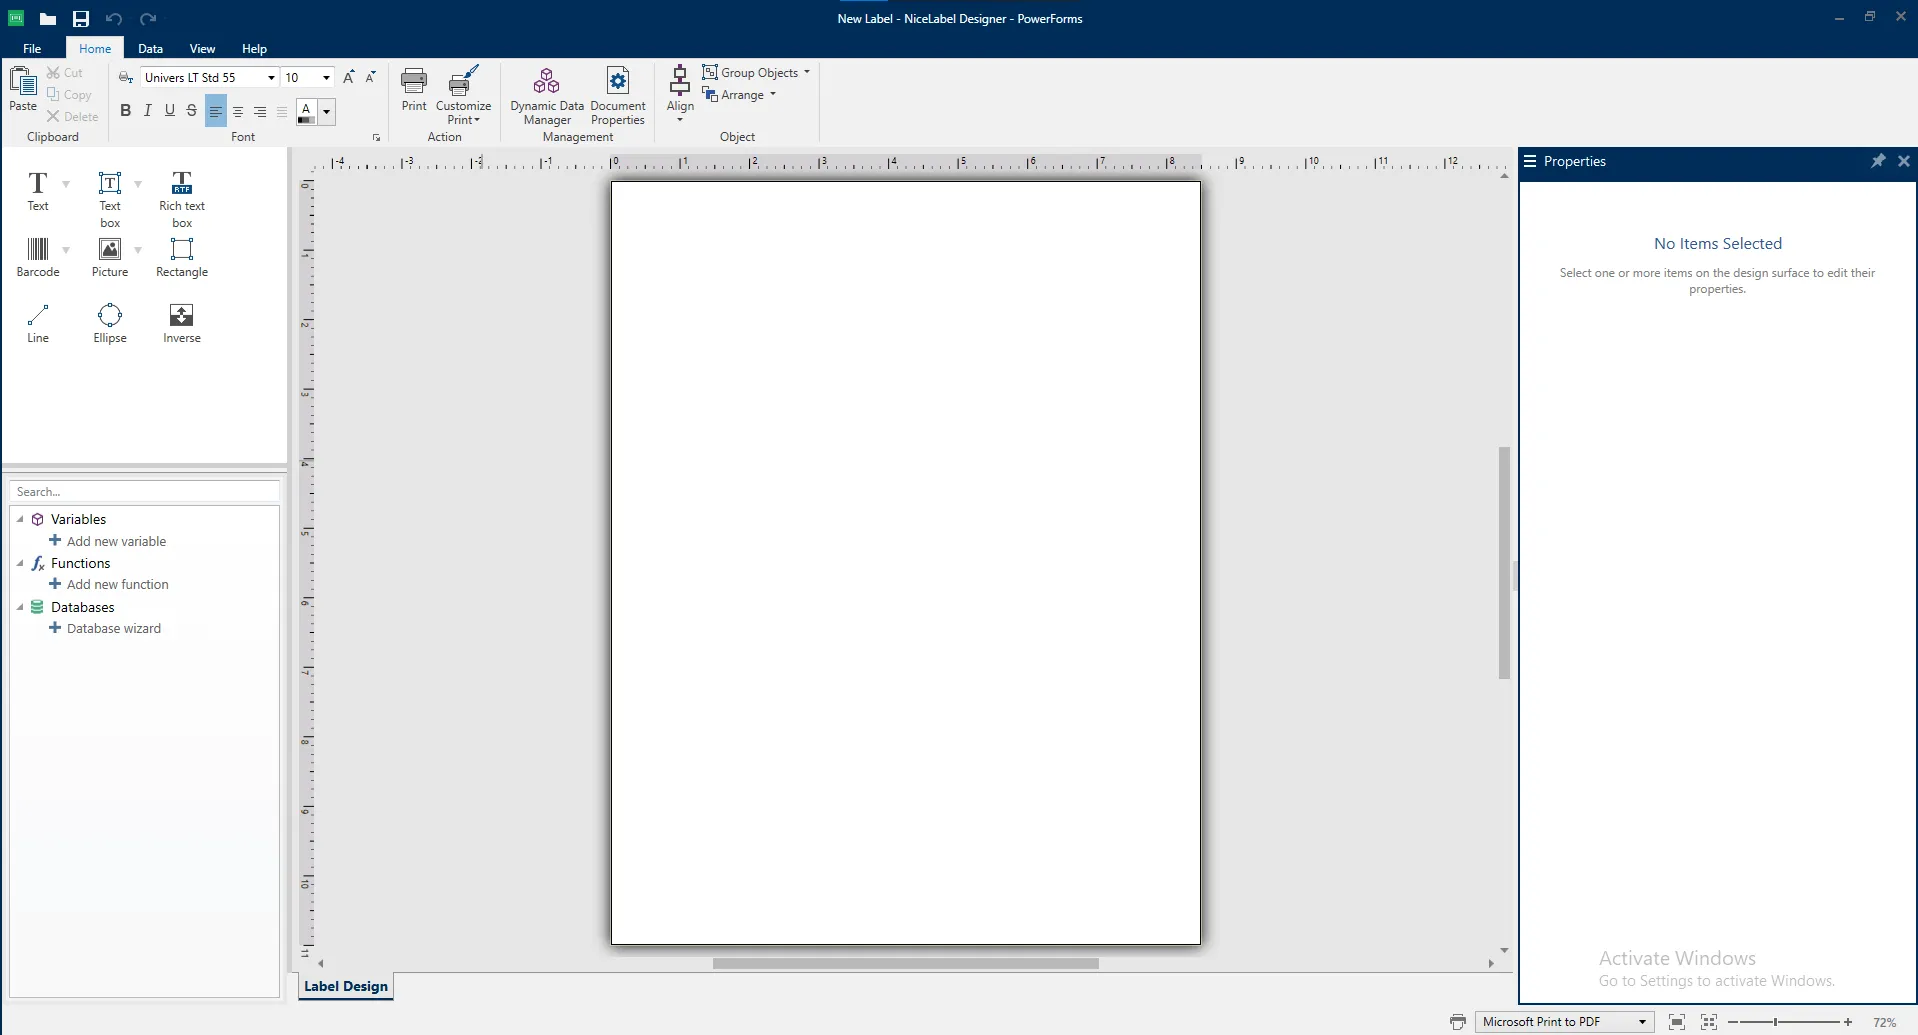Open the Microsoft Print to PDF printer dropdown

(x=1642, y=1022)
